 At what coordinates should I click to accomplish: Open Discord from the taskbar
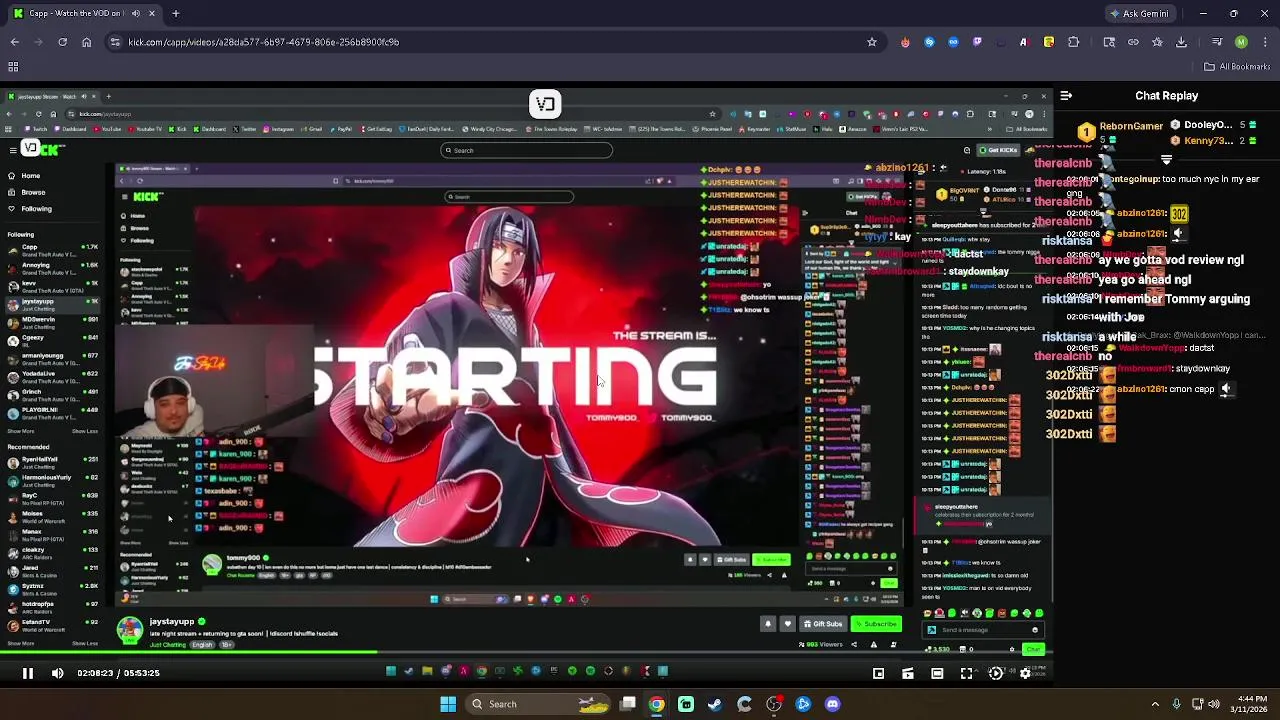833,704
